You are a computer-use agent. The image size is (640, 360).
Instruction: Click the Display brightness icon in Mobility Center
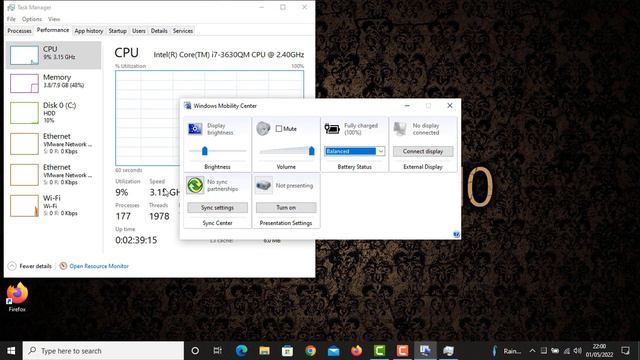coord(195,129)
